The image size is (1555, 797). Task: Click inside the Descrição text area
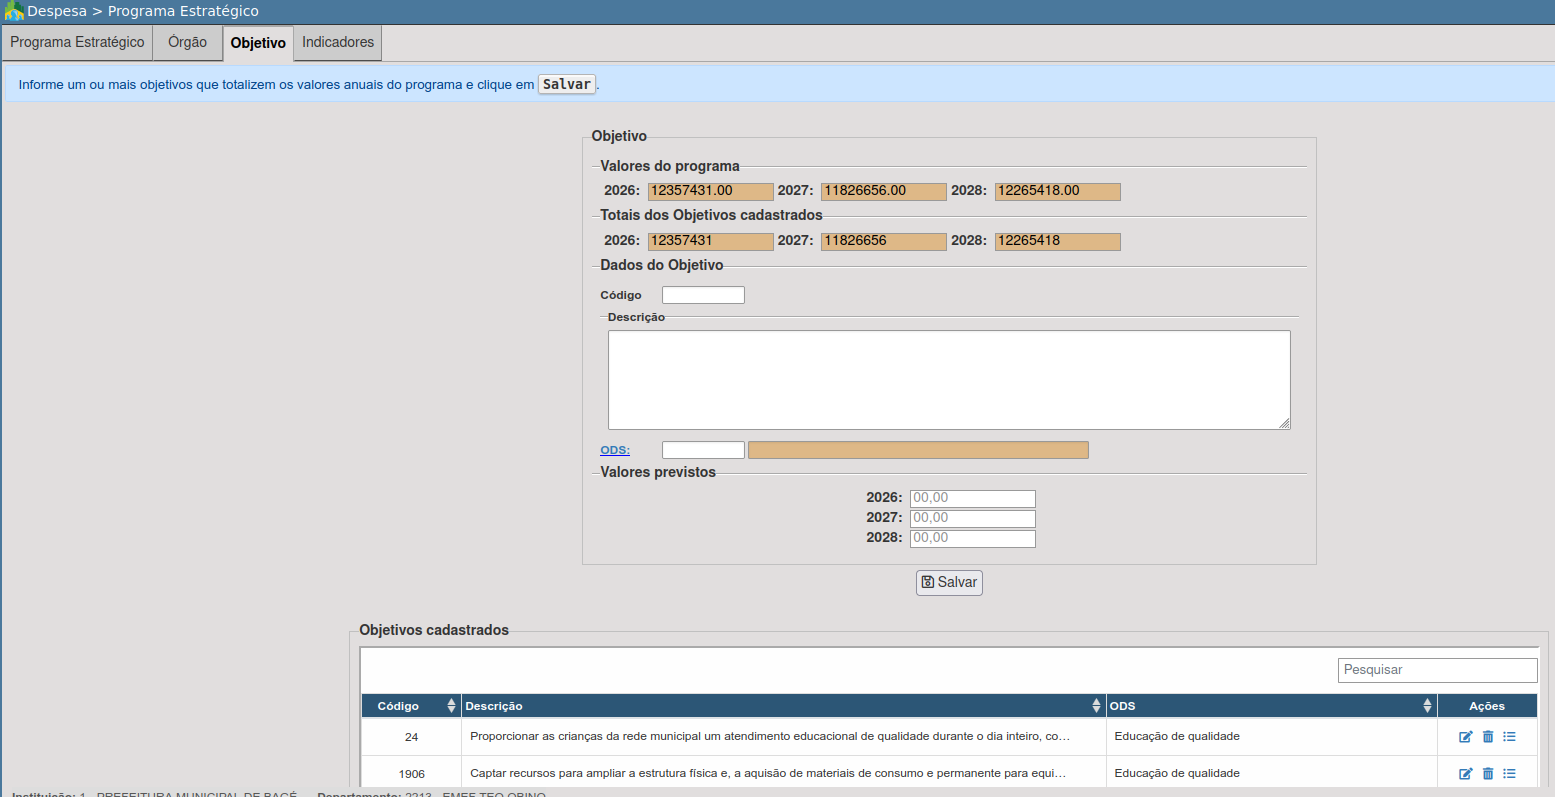(948, 380)
